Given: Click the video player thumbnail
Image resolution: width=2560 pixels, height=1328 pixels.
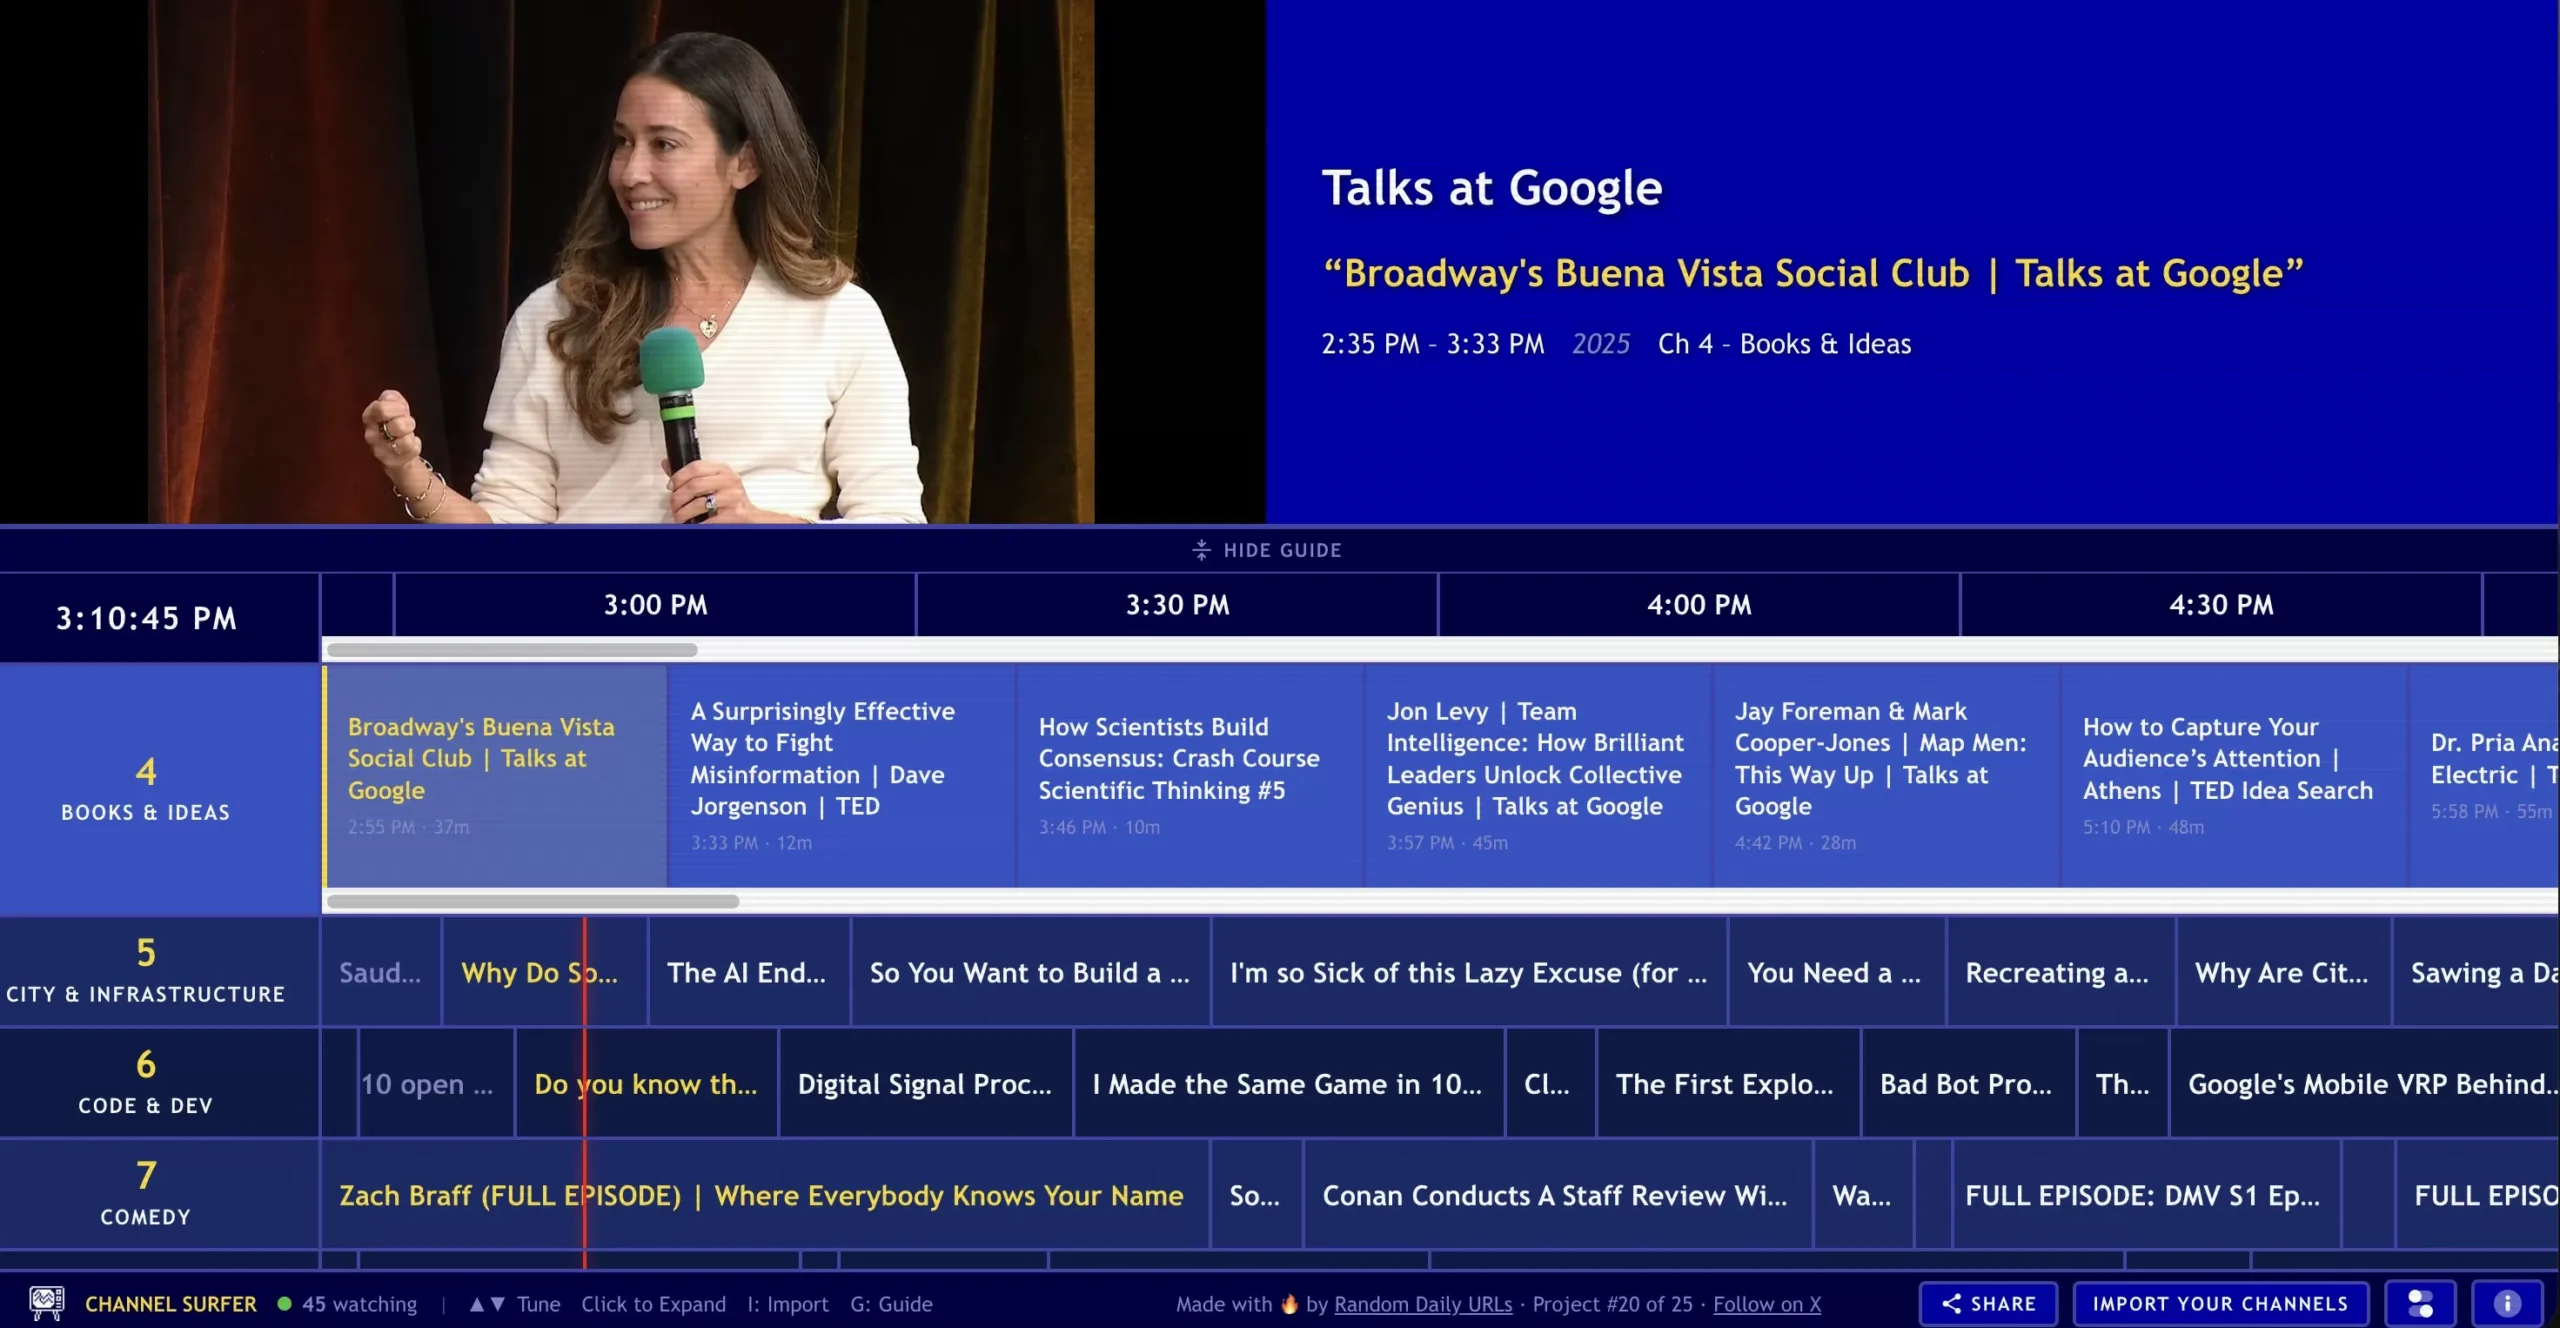Looking at the screenshot, I should coord(632,261).
